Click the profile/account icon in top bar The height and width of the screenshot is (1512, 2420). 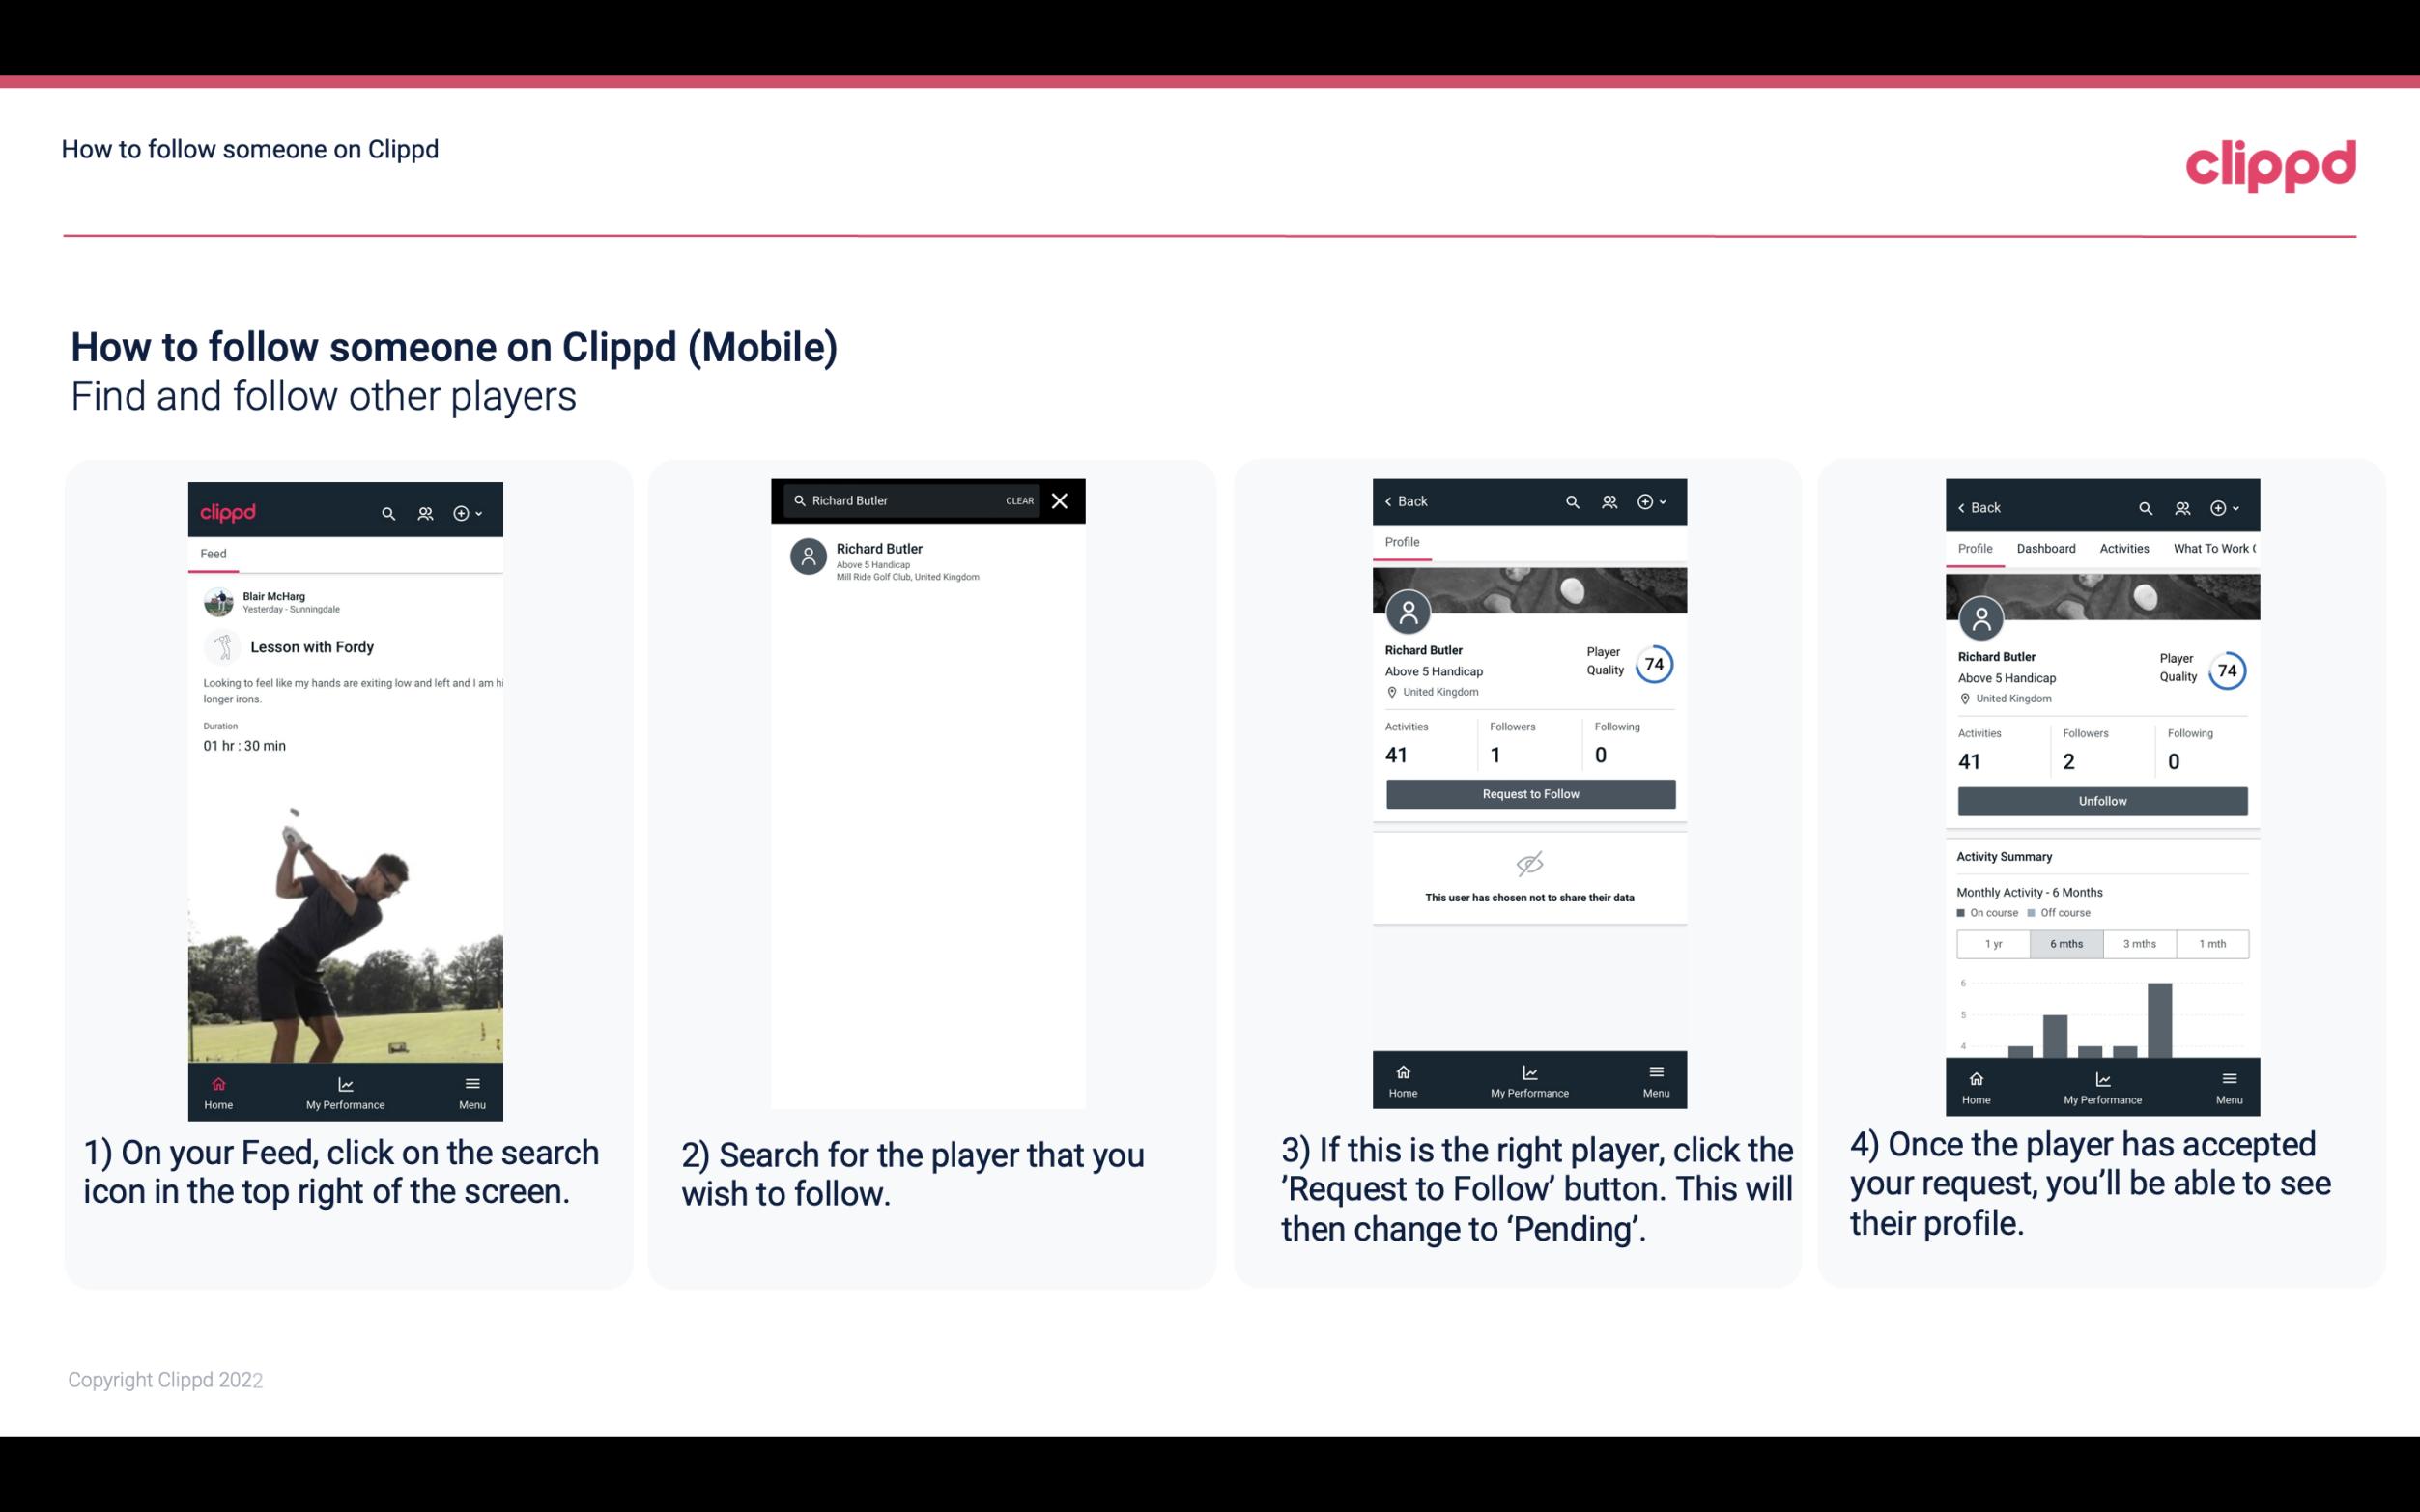425,510
